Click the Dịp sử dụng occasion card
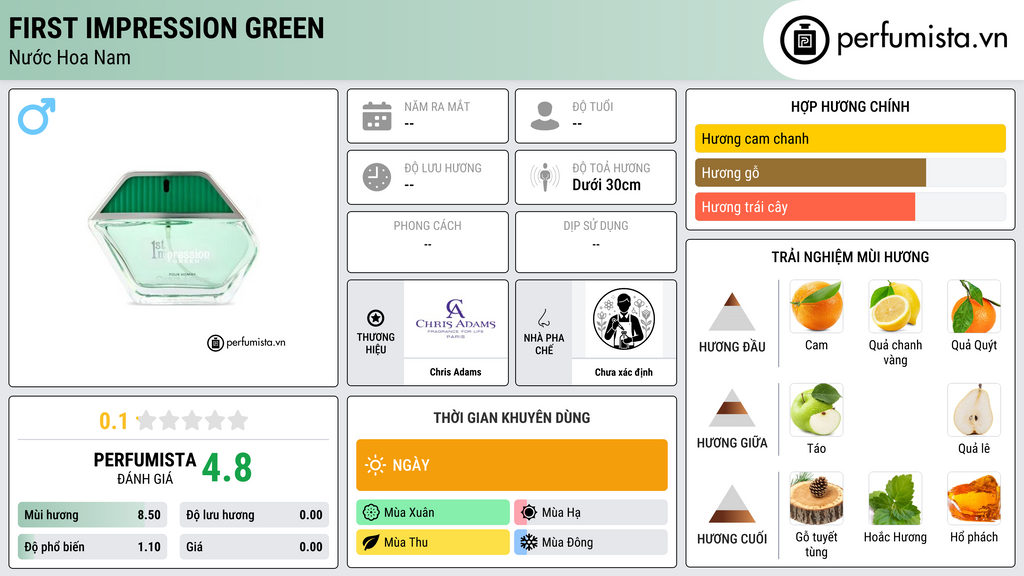This screenshot has height=576, width=1024. (x=596, y=242)
